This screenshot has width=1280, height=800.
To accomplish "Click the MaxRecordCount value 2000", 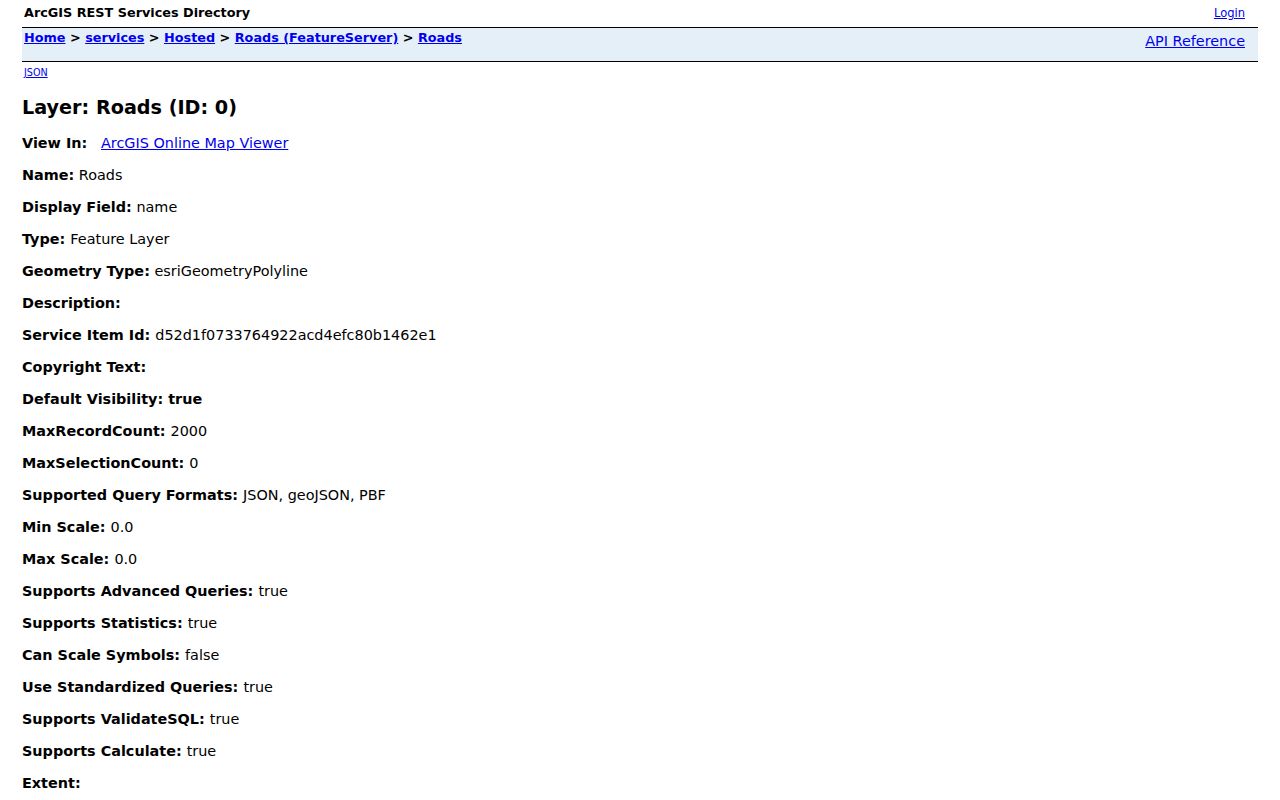I will pos(189,431).
